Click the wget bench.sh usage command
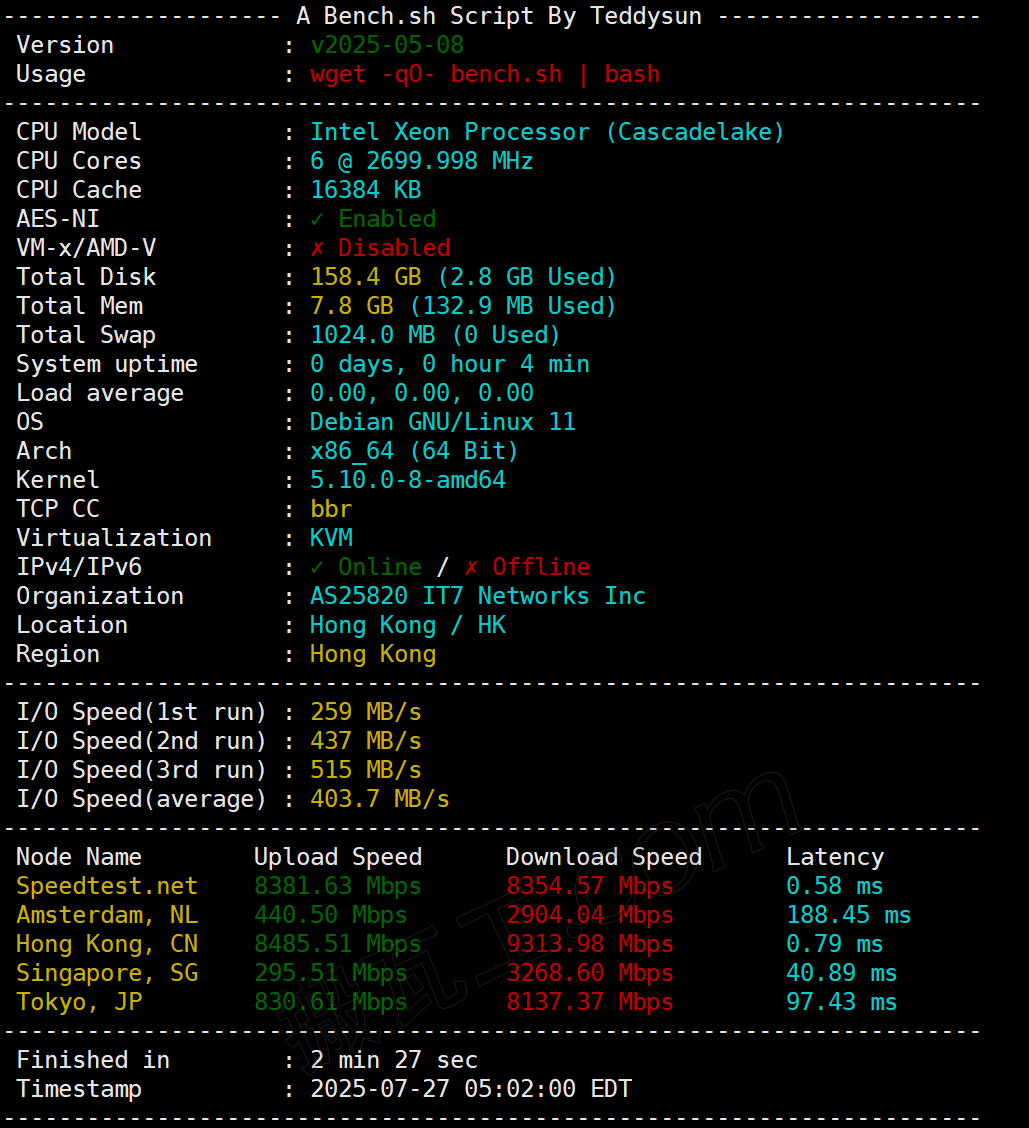Viewport: 1029px width, 1128px height. [485, 74]
